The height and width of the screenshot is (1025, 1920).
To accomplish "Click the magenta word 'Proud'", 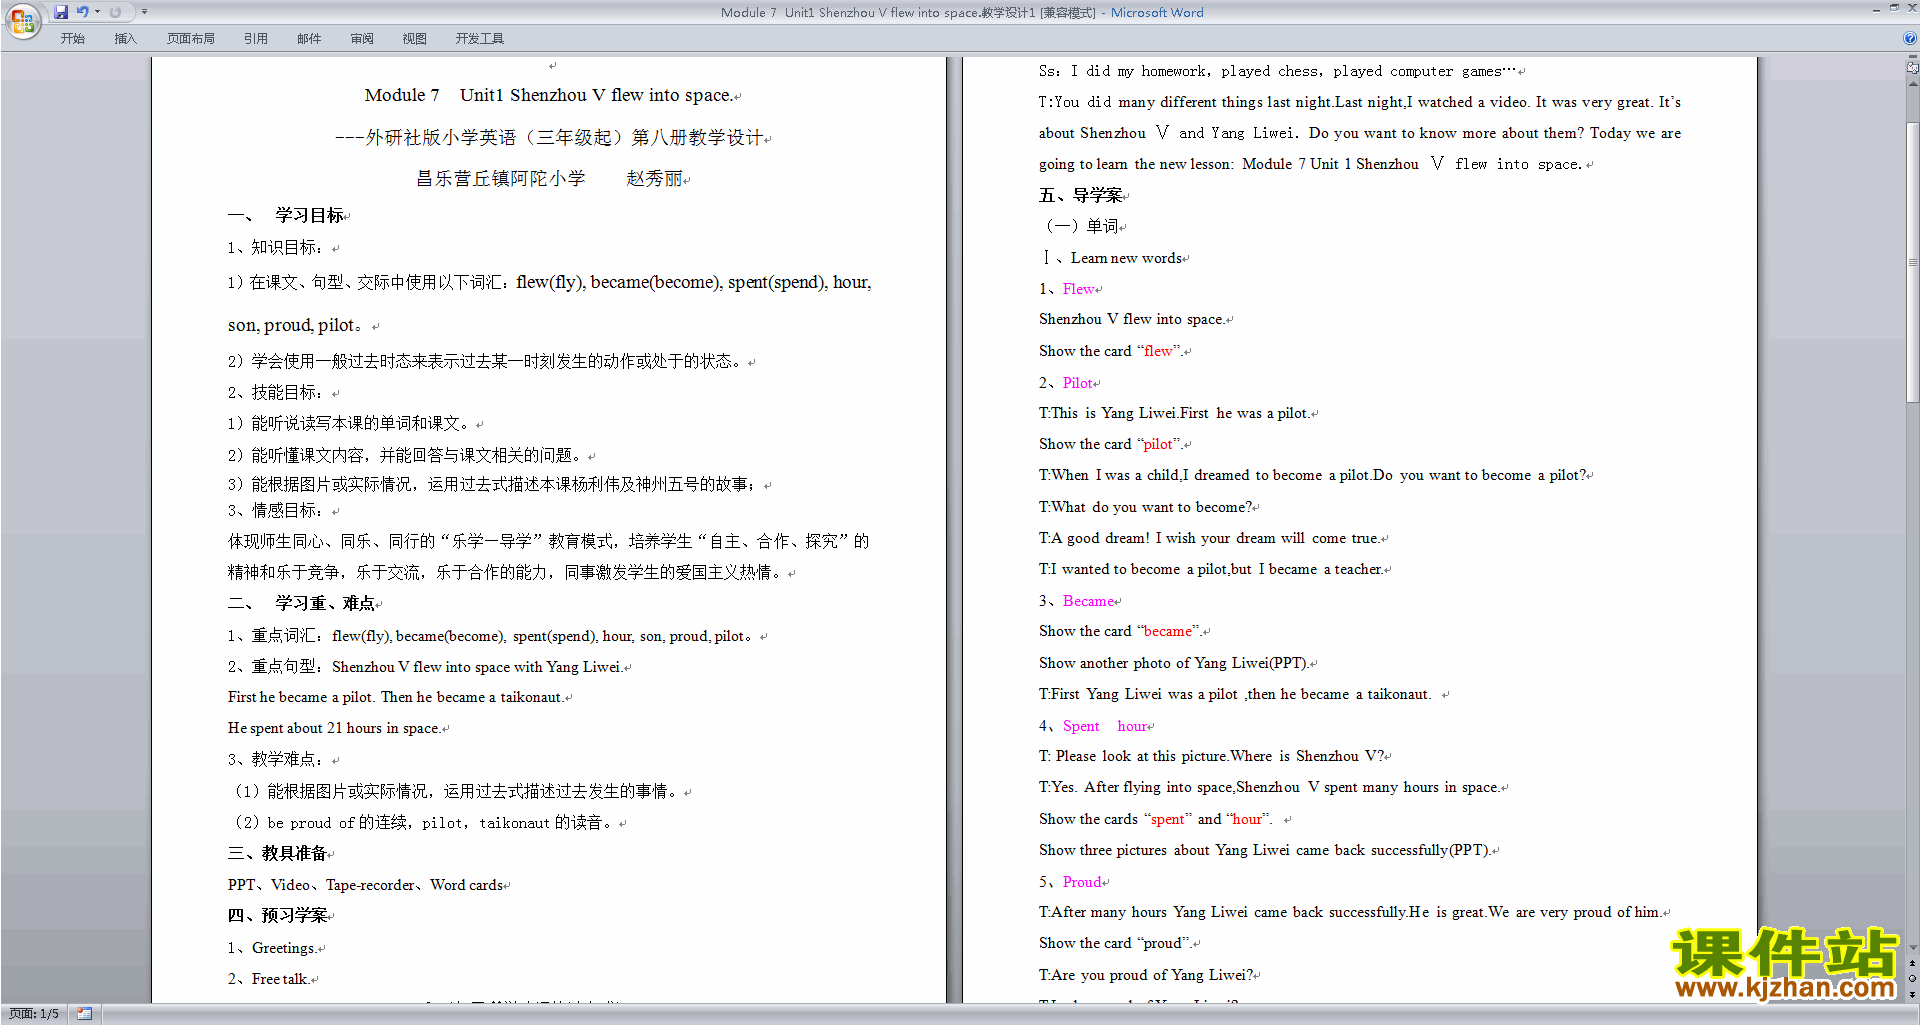I will point(1082,882).
